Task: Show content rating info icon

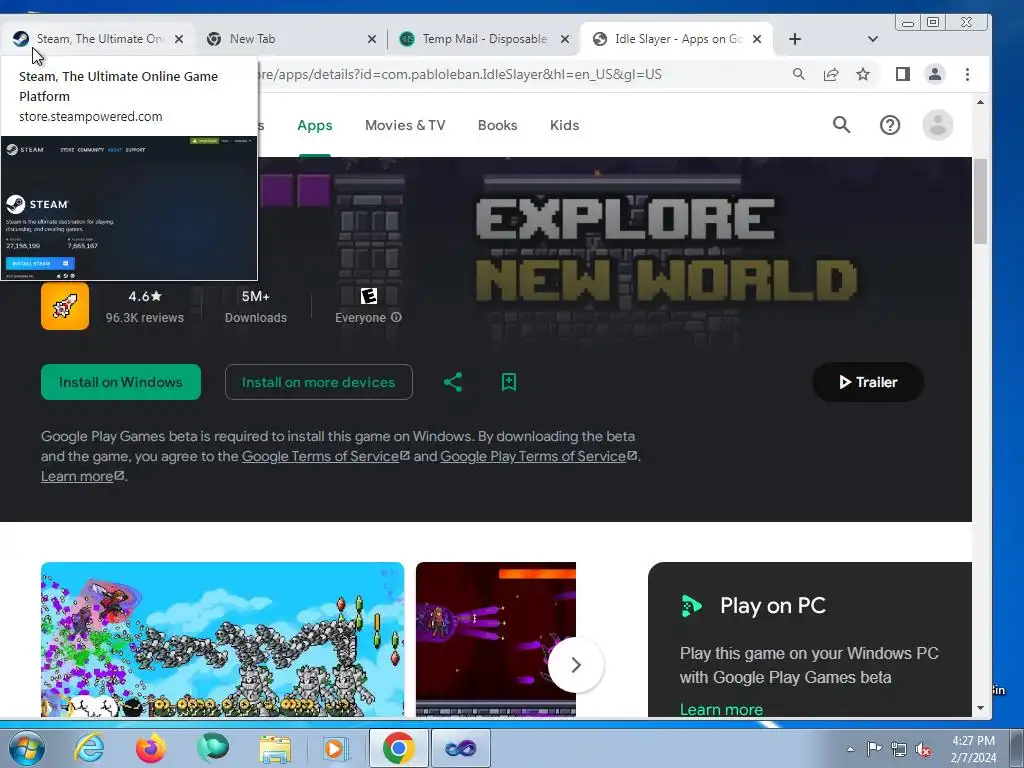Action: click(x=396, y=317)
